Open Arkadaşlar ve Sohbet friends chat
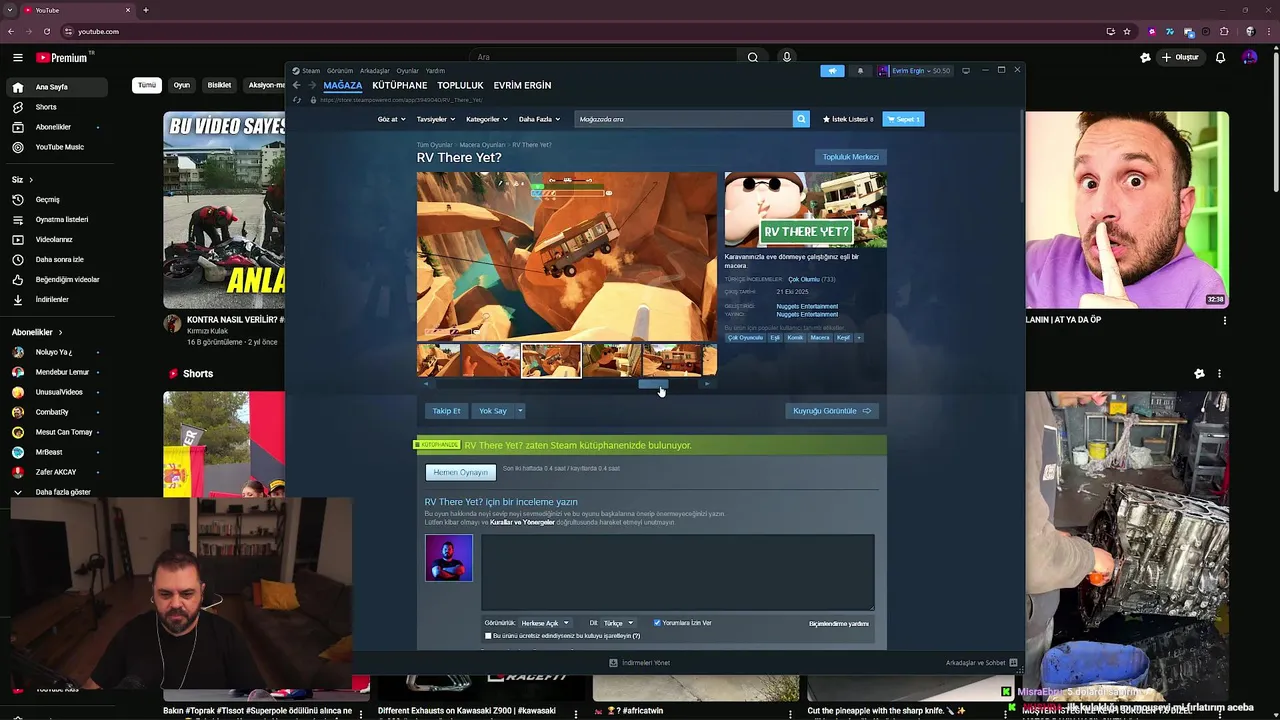The width and height of the screenshot is (1280, 720). pyautogui.click(x=982, y=663)
